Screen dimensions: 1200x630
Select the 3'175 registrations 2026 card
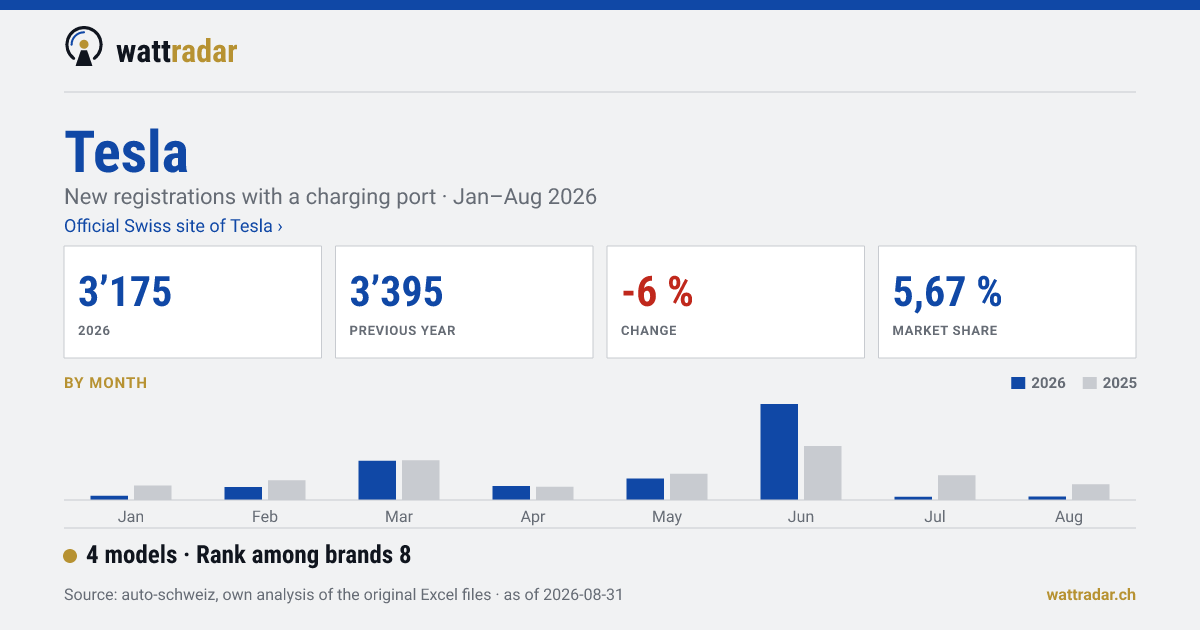click(x=193, y=302)
